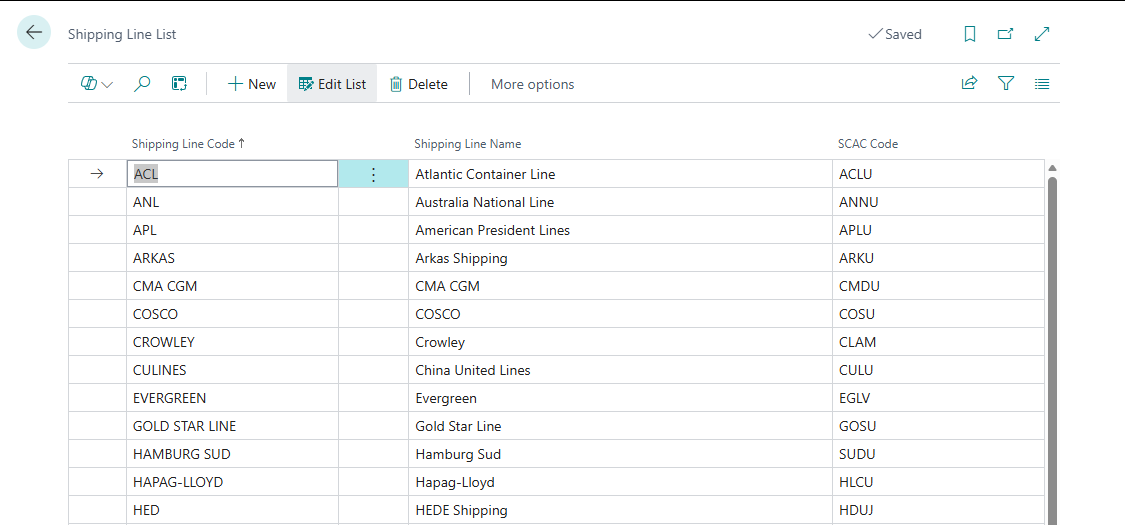Viewport: 1125px width, 525px height.
Task: Click the CLAM SCAC code cell
Action: point(938,342)
